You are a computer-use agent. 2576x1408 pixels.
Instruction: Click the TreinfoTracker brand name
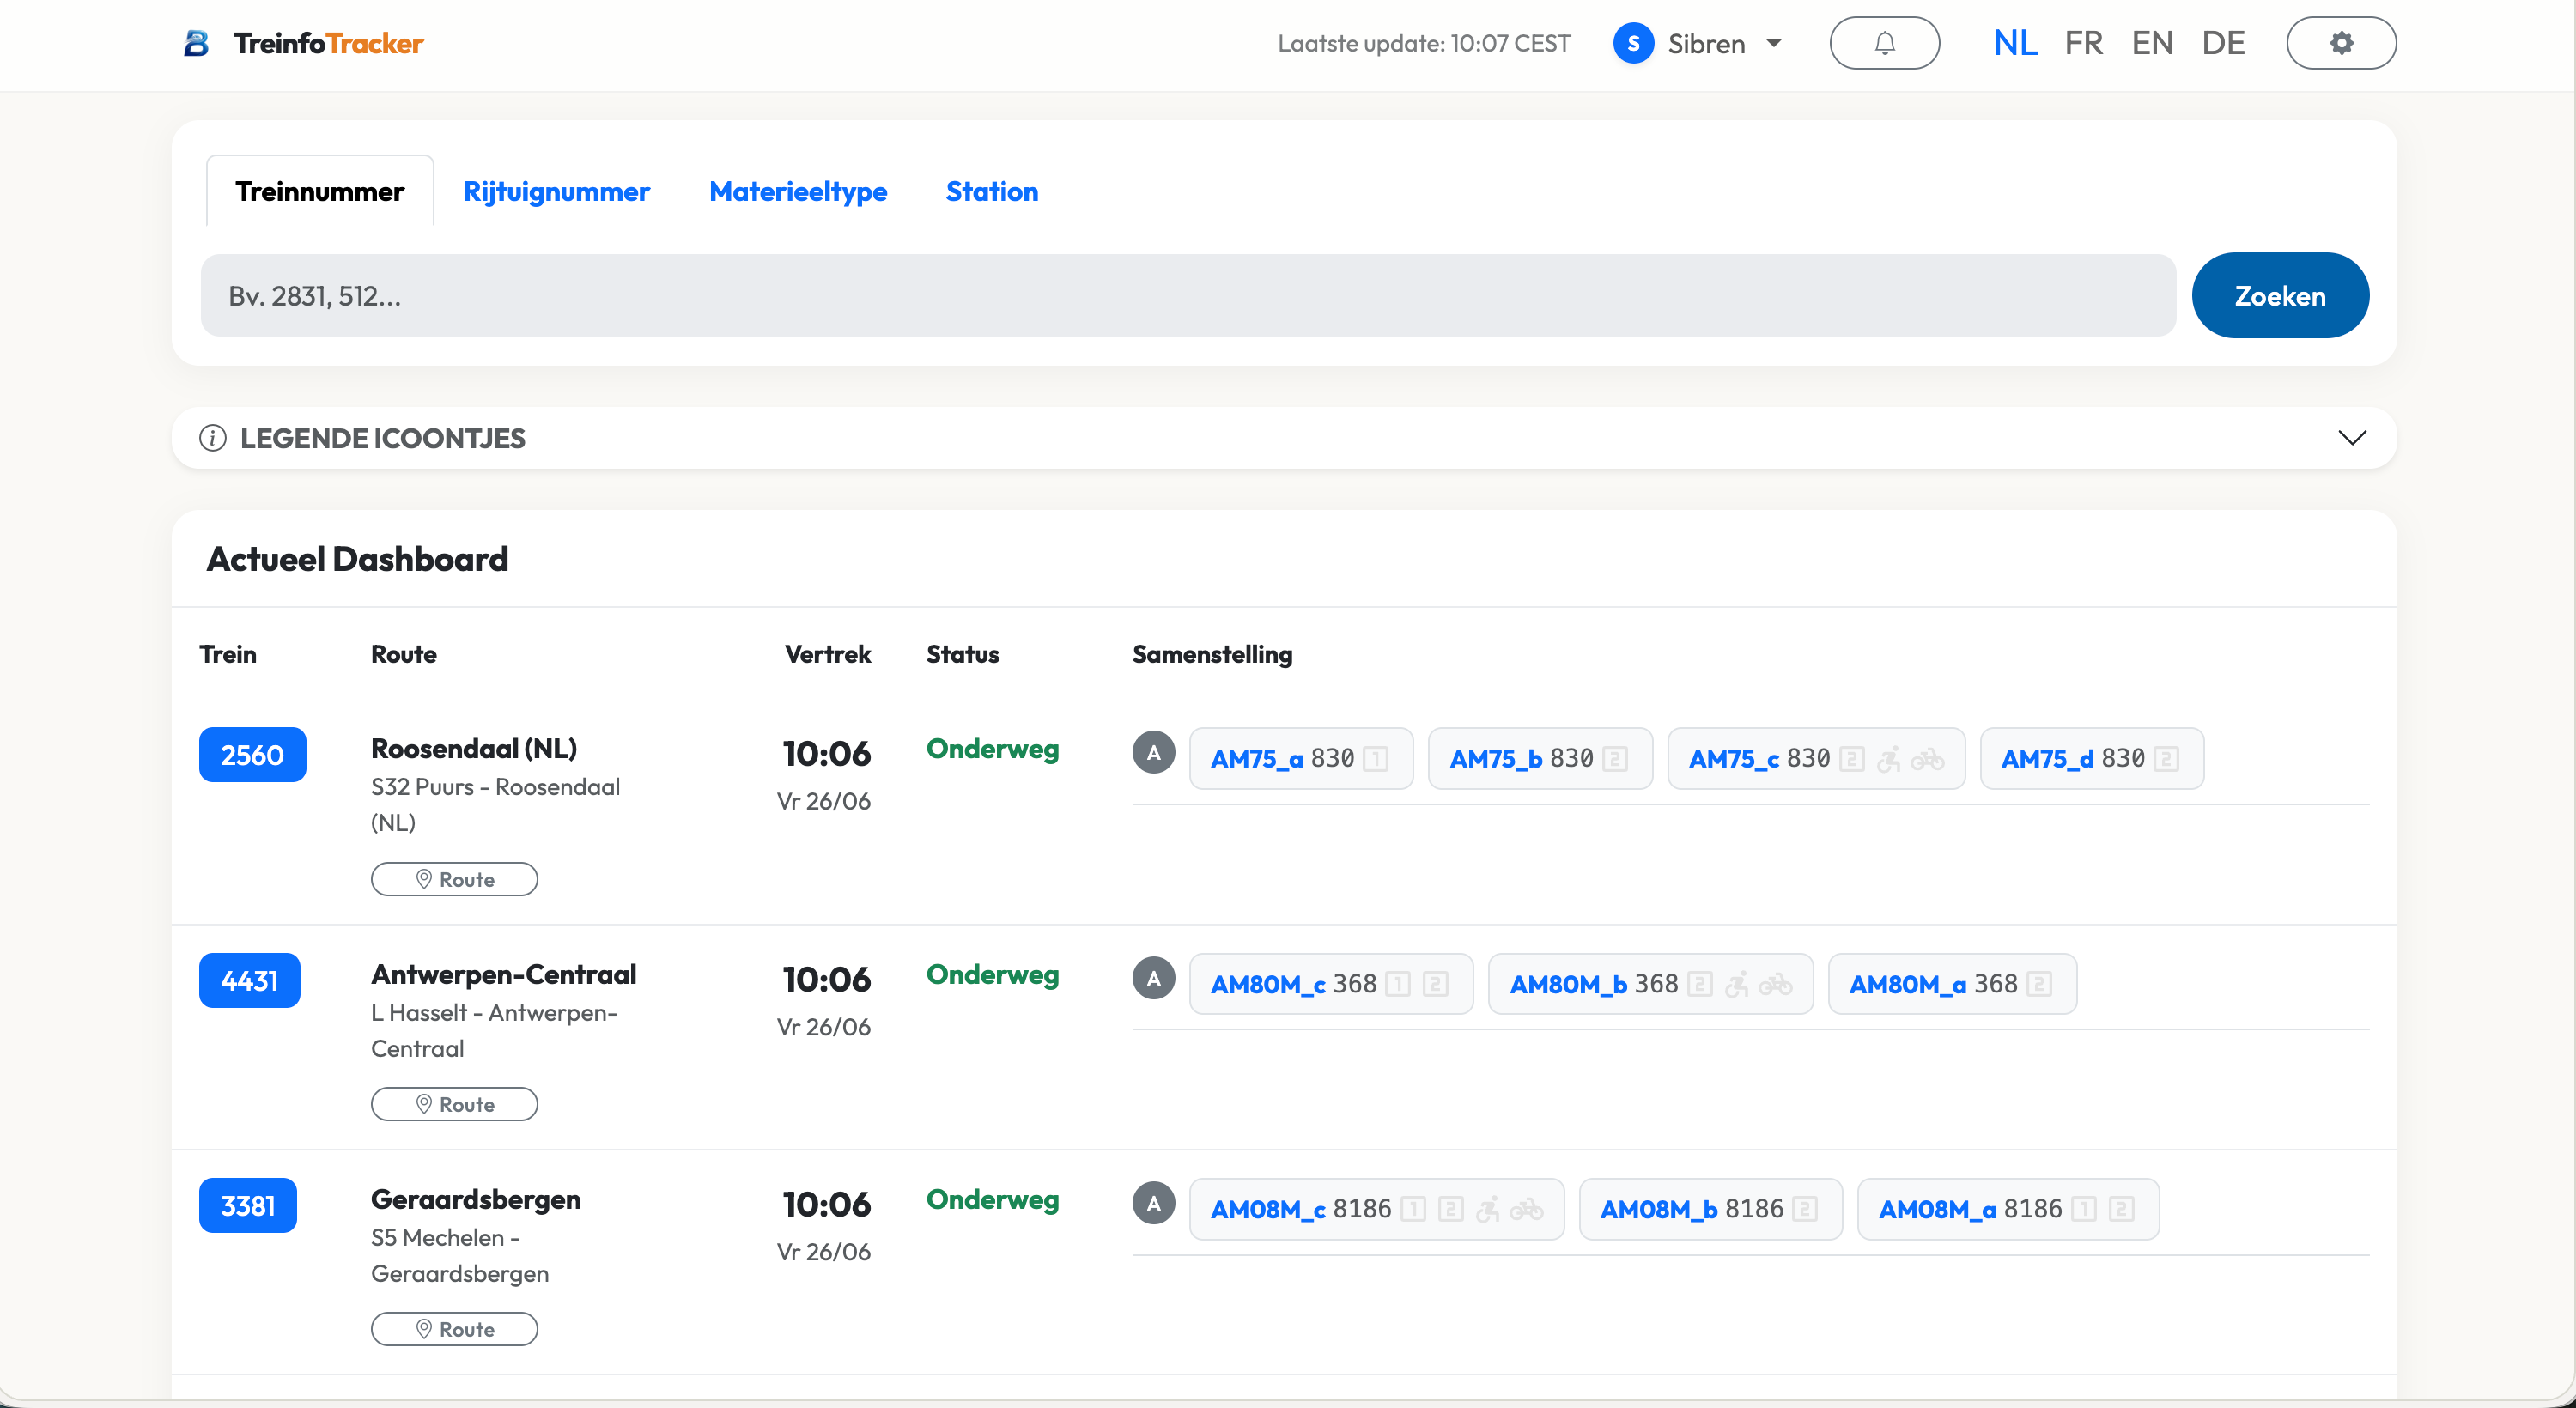328,43
